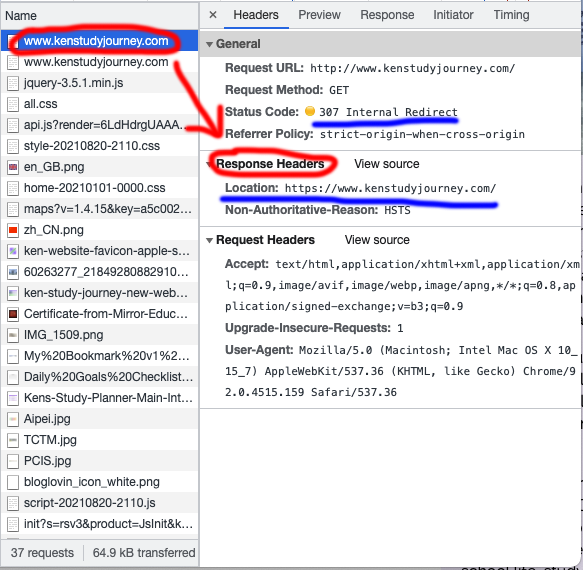
Task: Select the jquery-3.5.1.min.js request
Action: (99, 83)
